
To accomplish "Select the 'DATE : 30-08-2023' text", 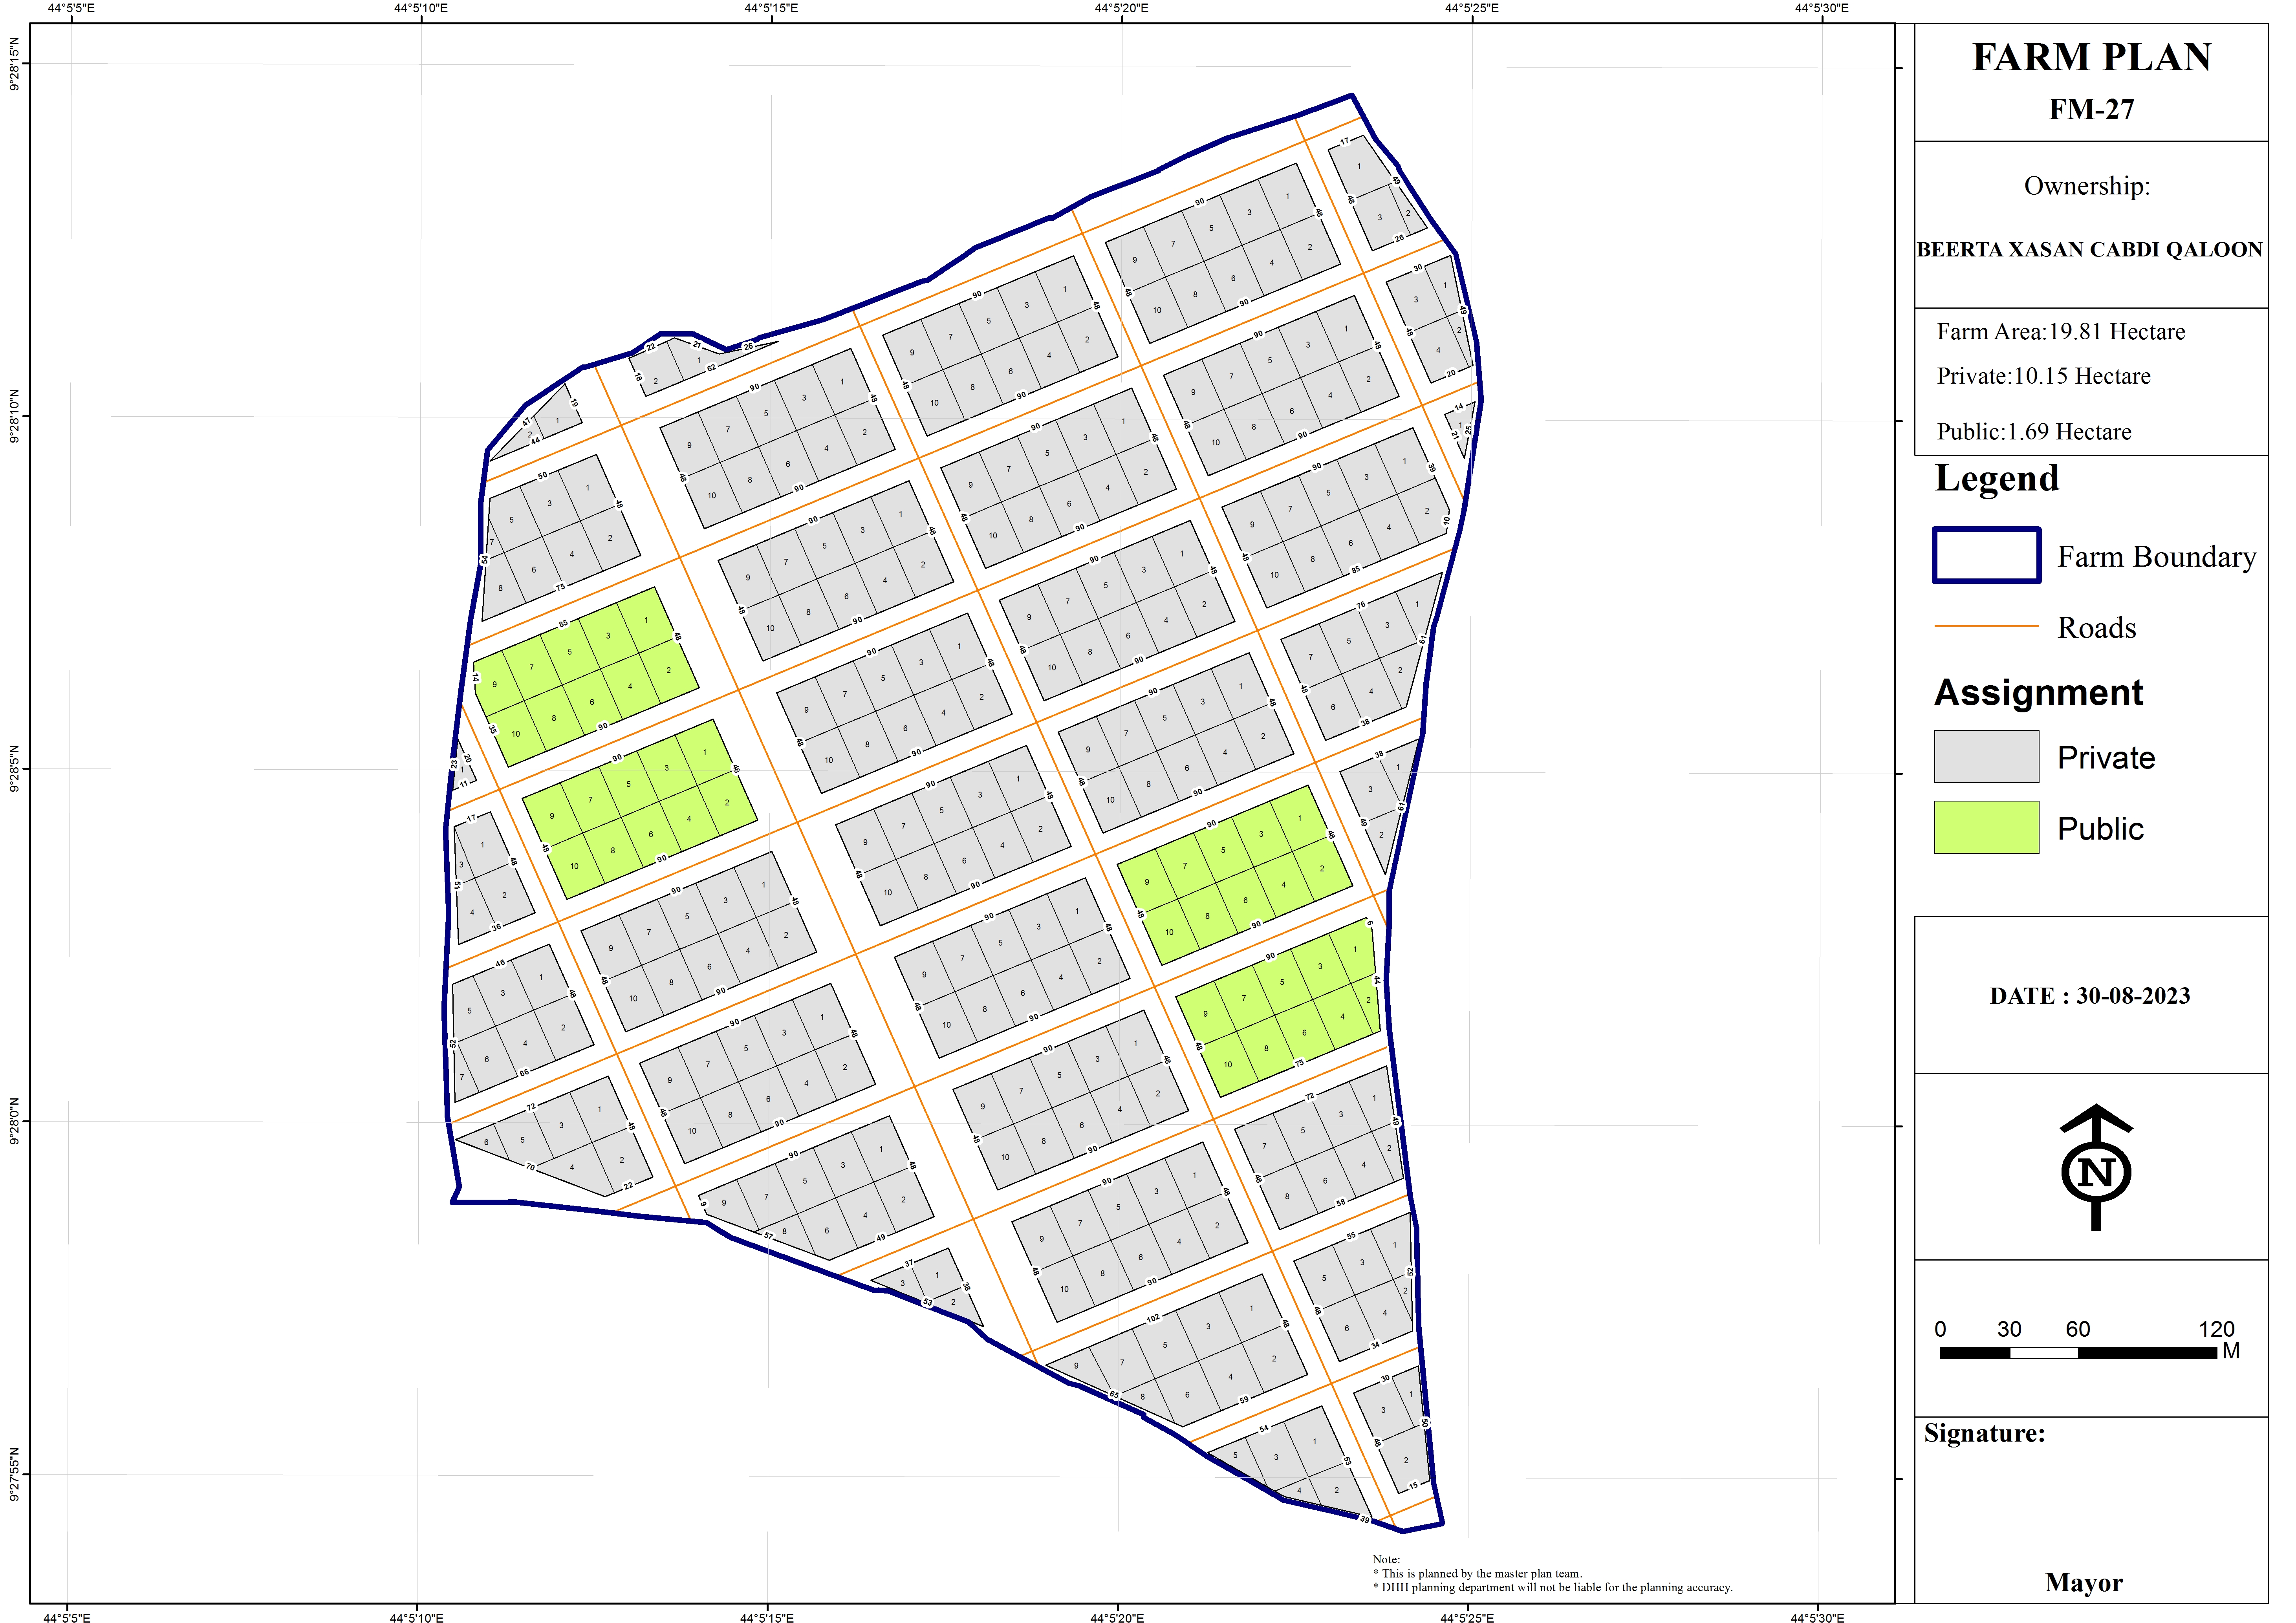I will pos(2089,996).
